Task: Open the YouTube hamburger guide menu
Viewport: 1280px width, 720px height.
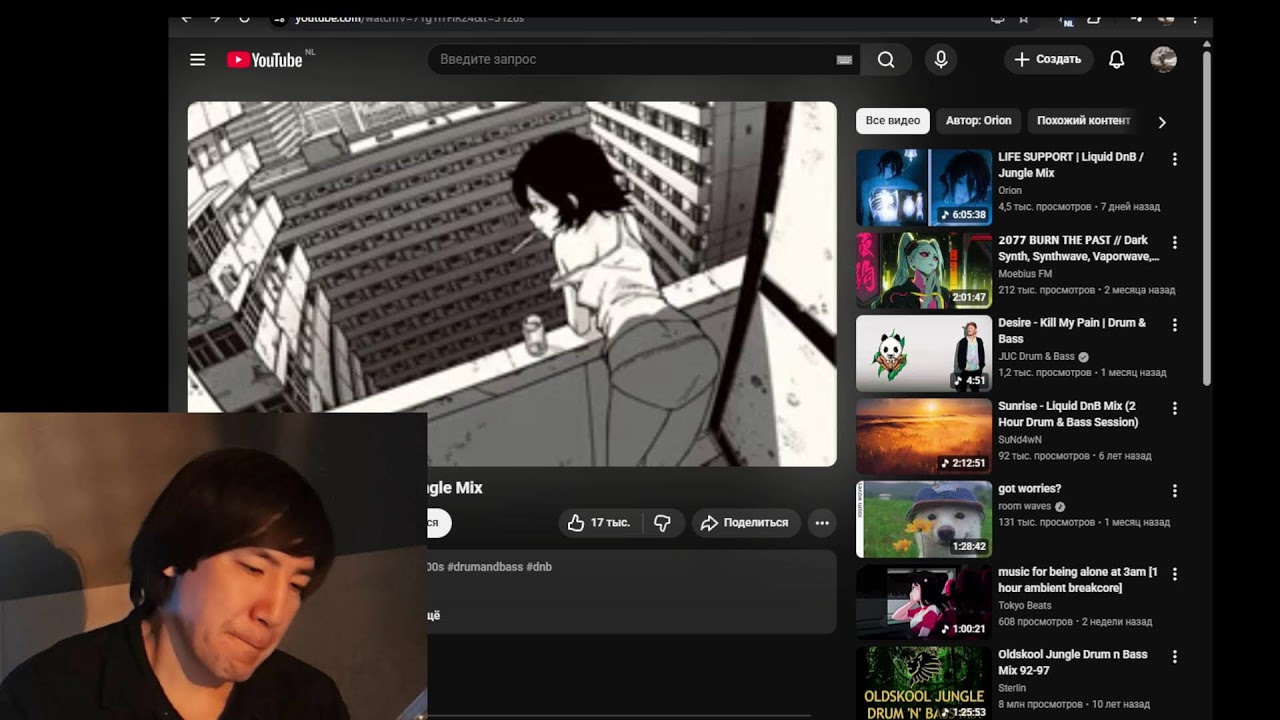Action: point(197,60)
